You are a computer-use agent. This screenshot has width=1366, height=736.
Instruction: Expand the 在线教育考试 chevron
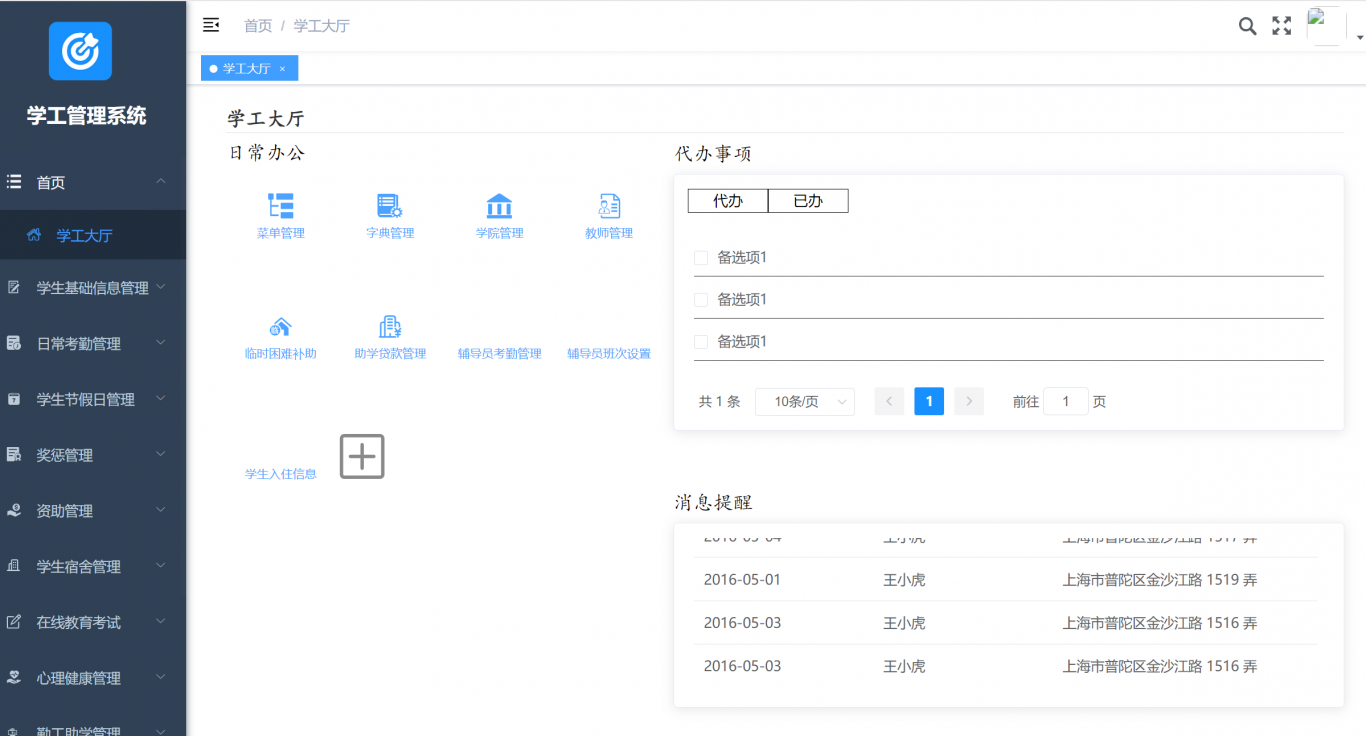click(161, 621)
